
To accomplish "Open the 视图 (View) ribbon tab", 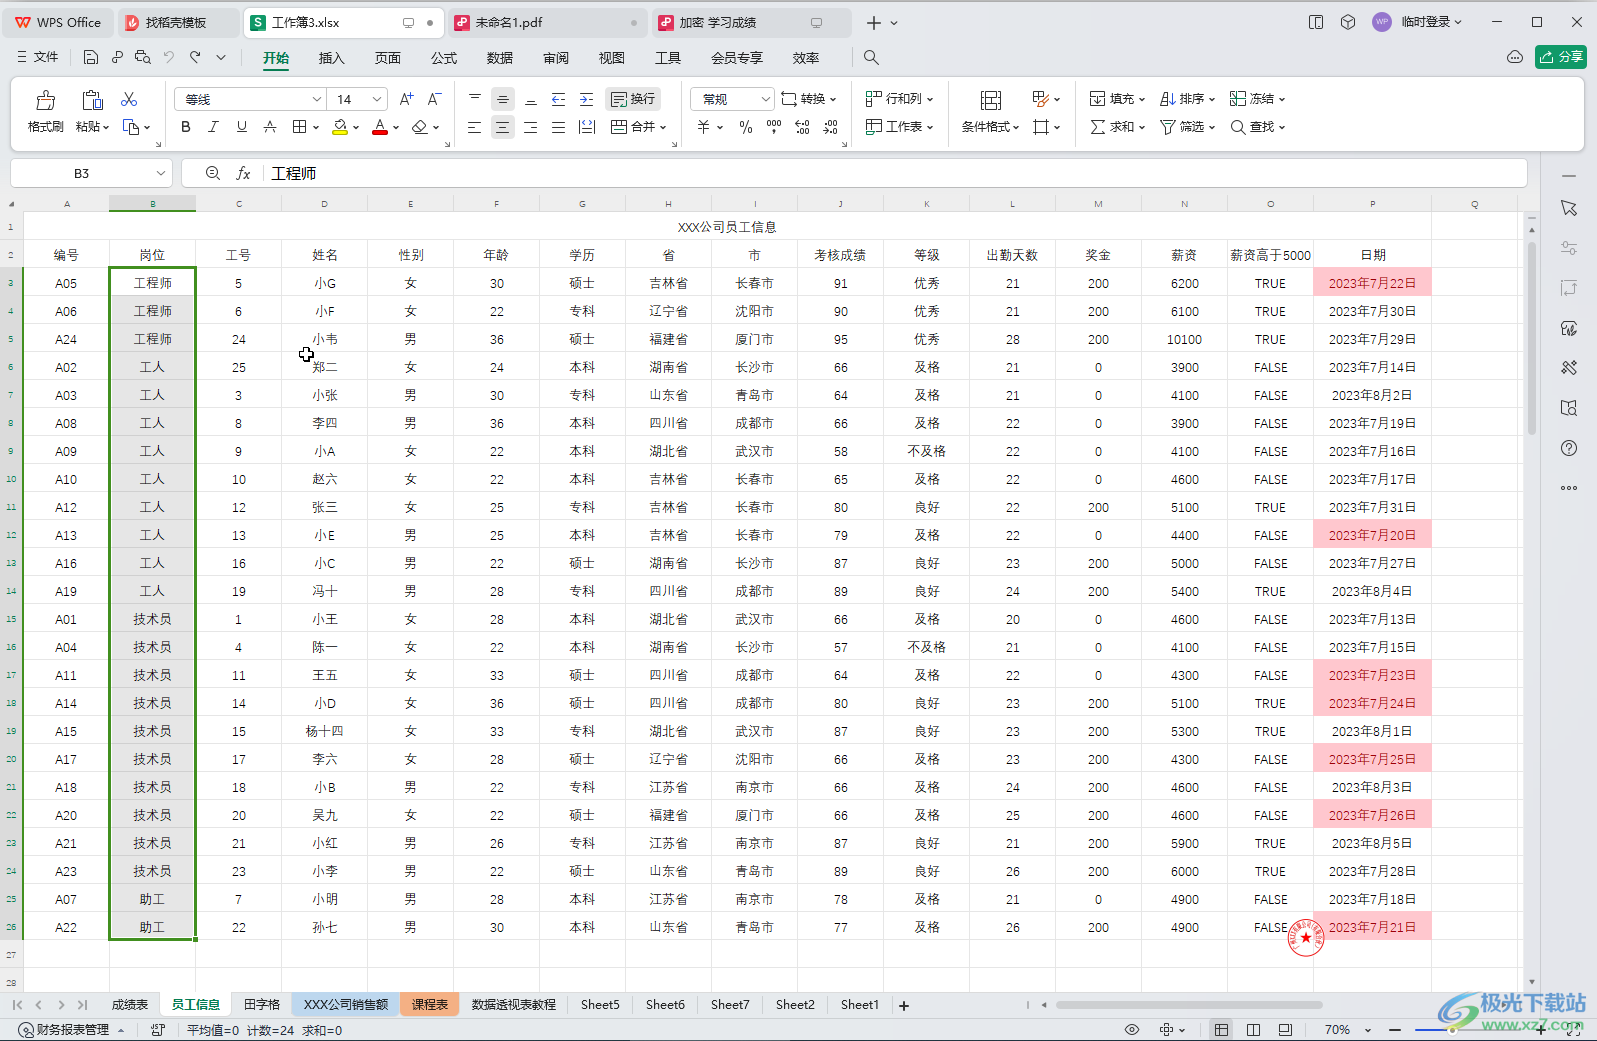I will (612, 58).
